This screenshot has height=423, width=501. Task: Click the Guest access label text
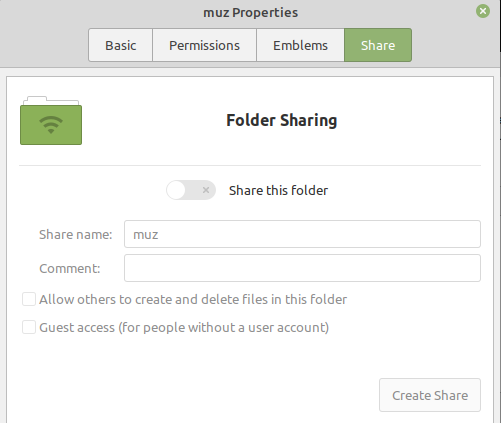click(x=184, y=327)
